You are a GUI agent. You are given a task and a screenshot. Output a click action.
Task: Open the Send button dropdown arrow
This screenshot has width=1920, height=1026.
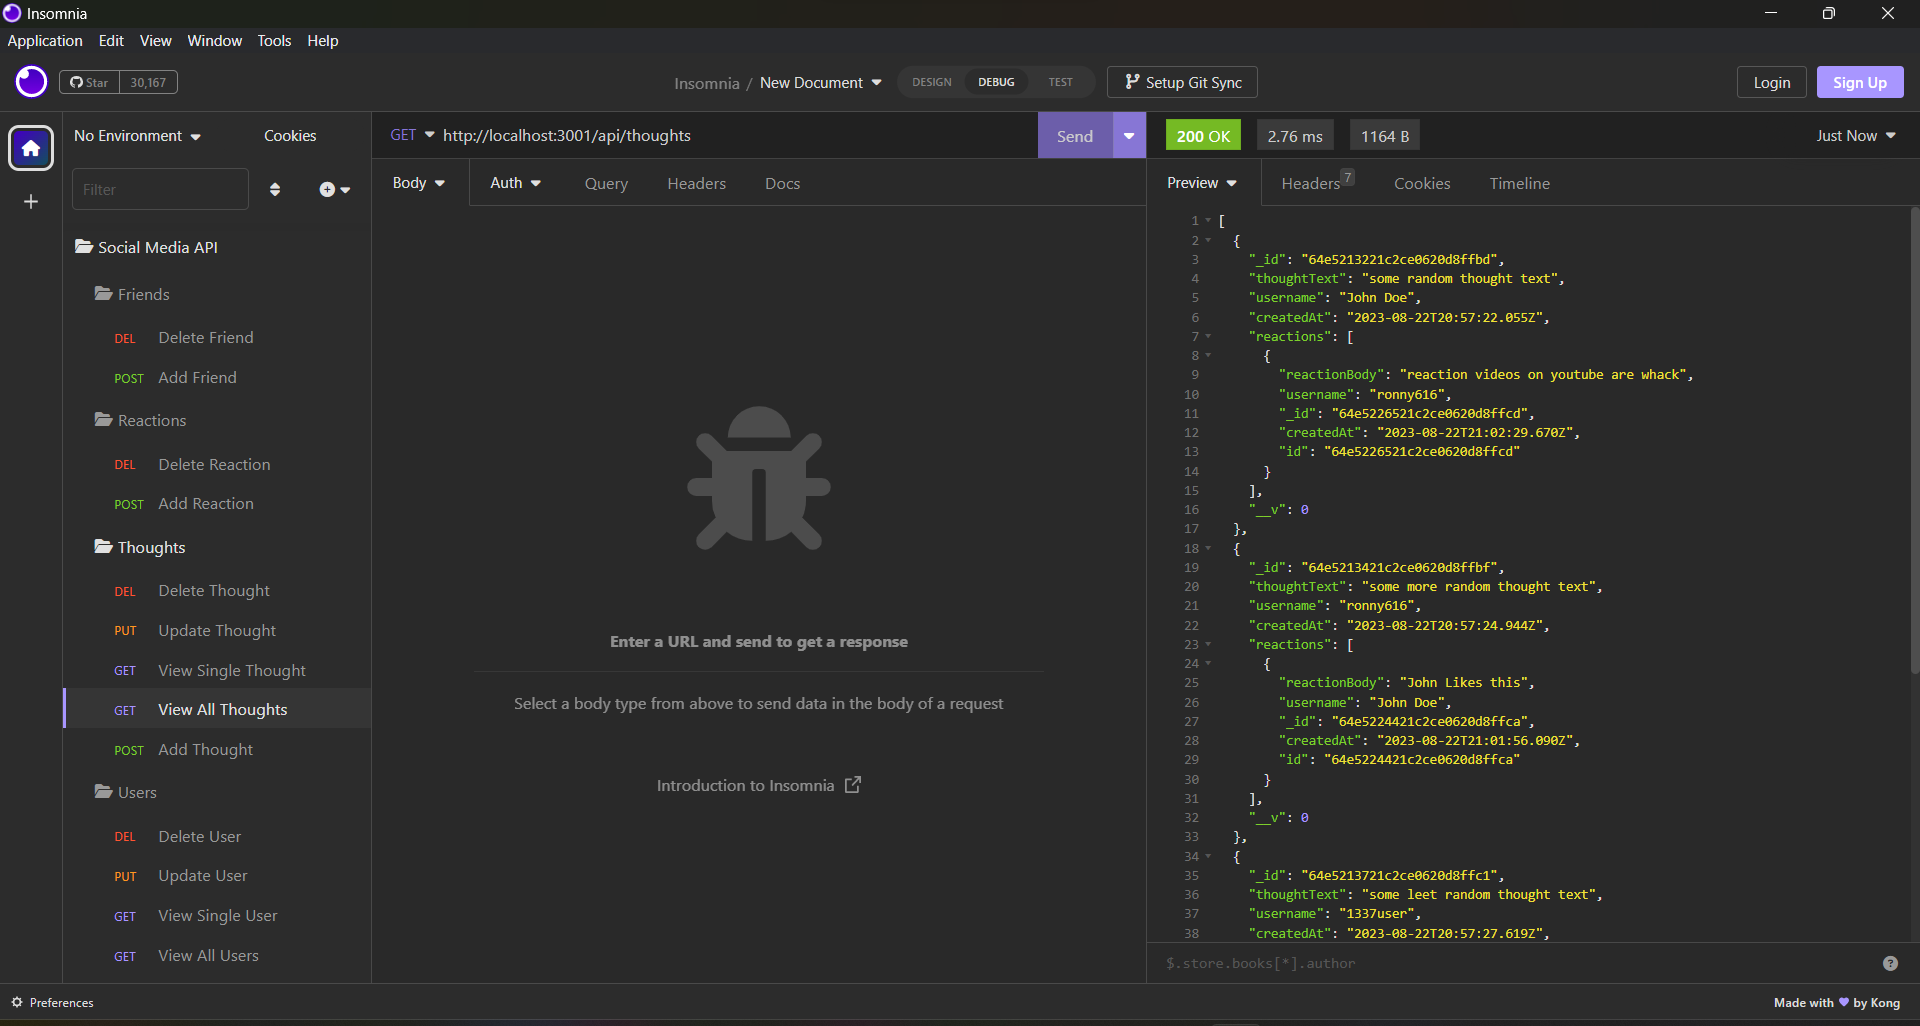pos(1128,135)
